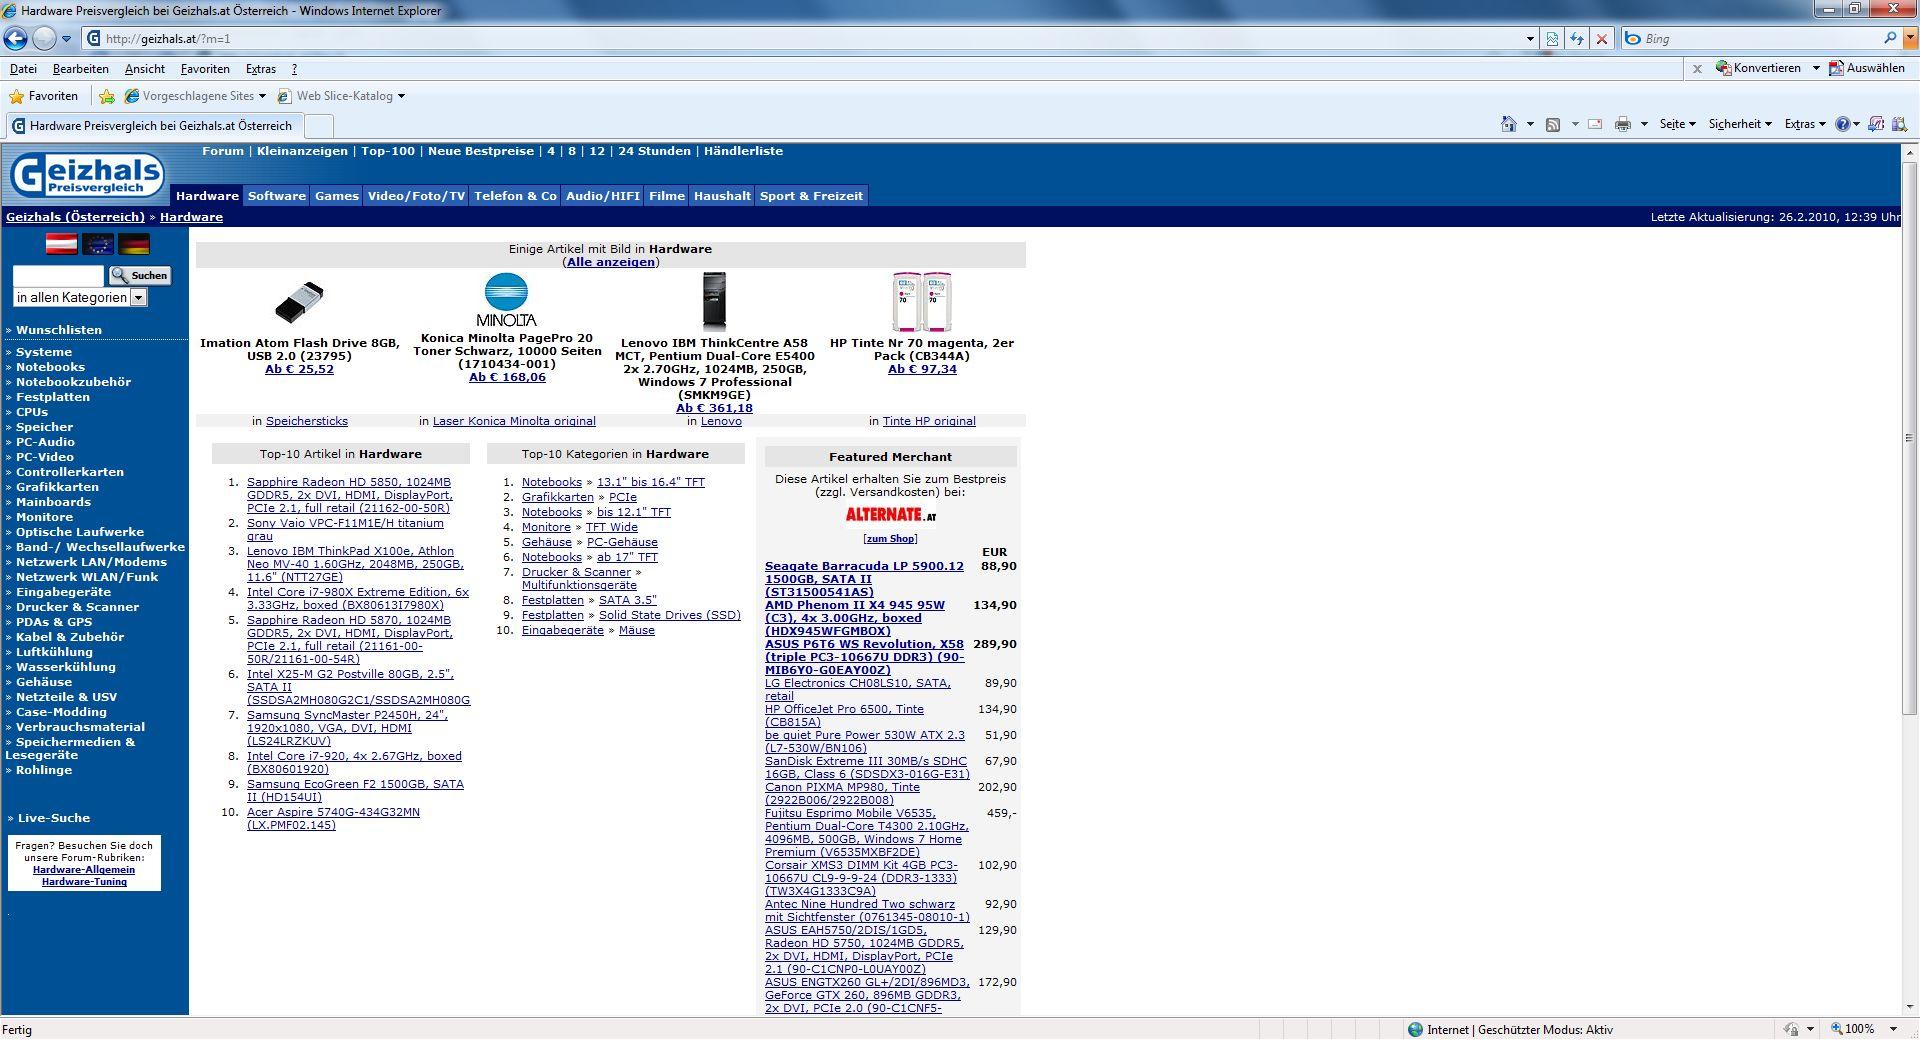Click the Home icon in the command bar
The width and height of the screenshot is (1920, 1040).
point(1508,124)
